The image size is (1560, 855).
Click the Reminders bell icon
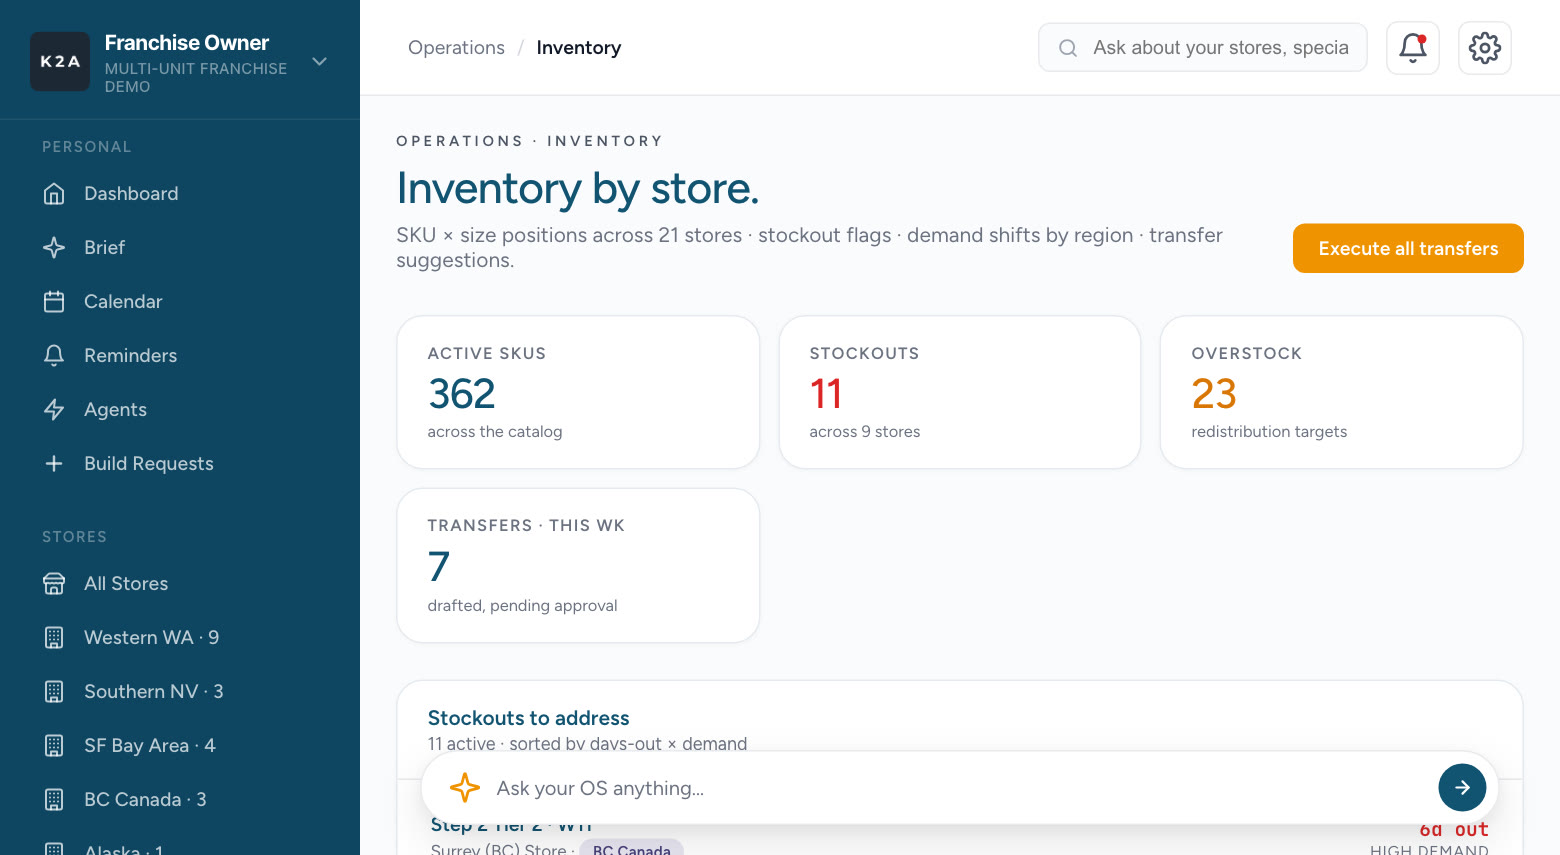click(x=54, y=356)
